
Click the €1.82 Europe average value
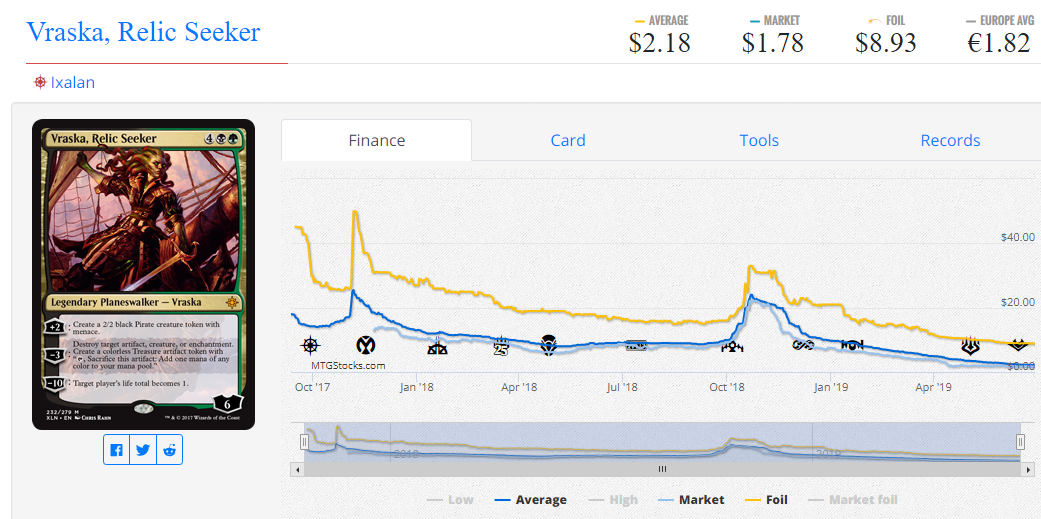click(999, 43)
